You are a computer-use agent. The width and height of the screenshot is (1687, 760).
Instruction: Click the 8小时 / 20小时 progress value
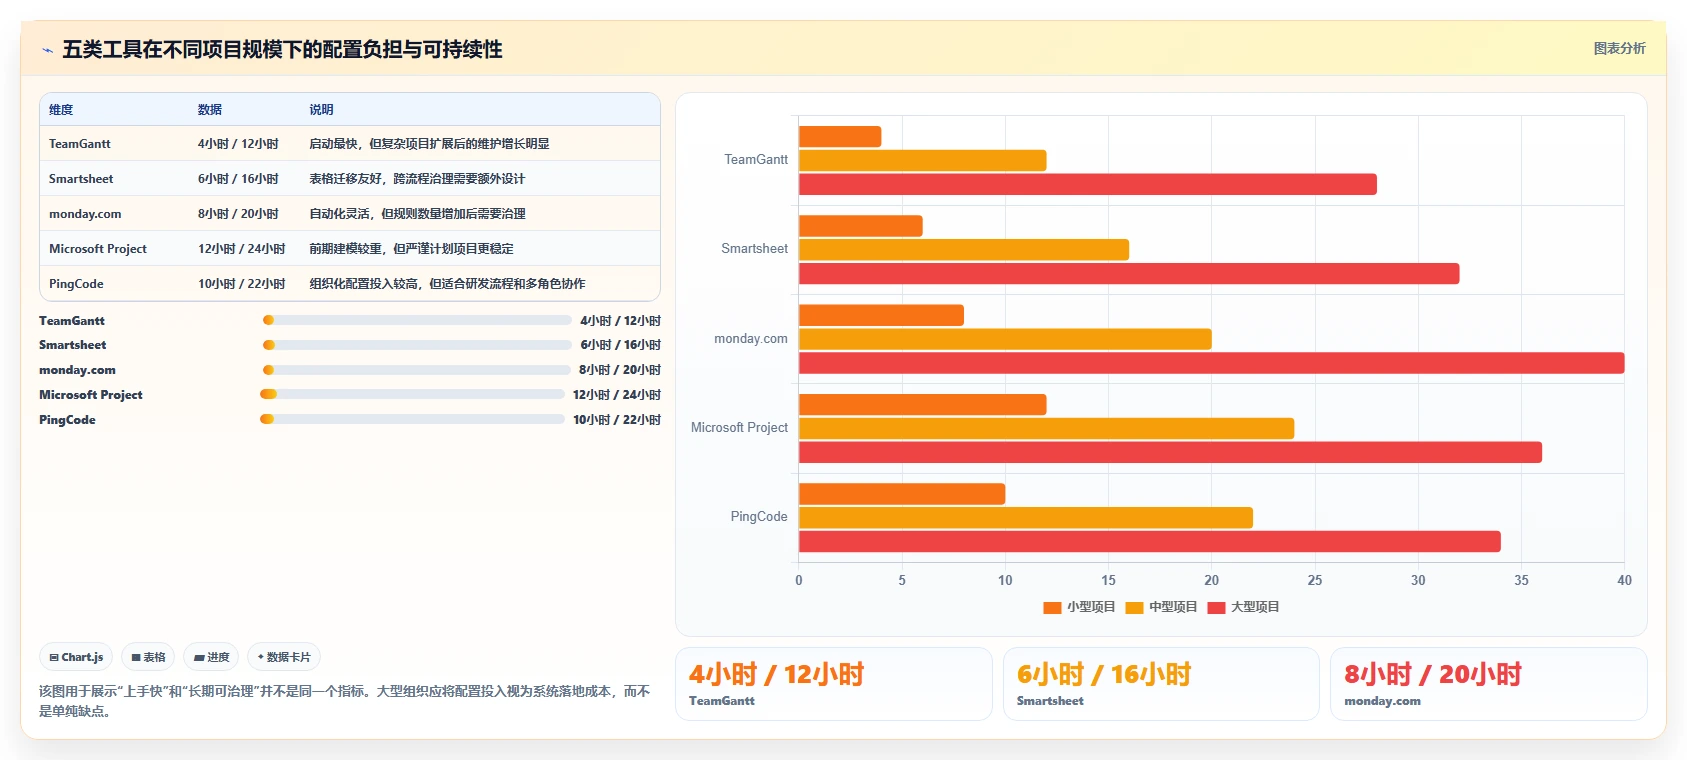[620, 370]
